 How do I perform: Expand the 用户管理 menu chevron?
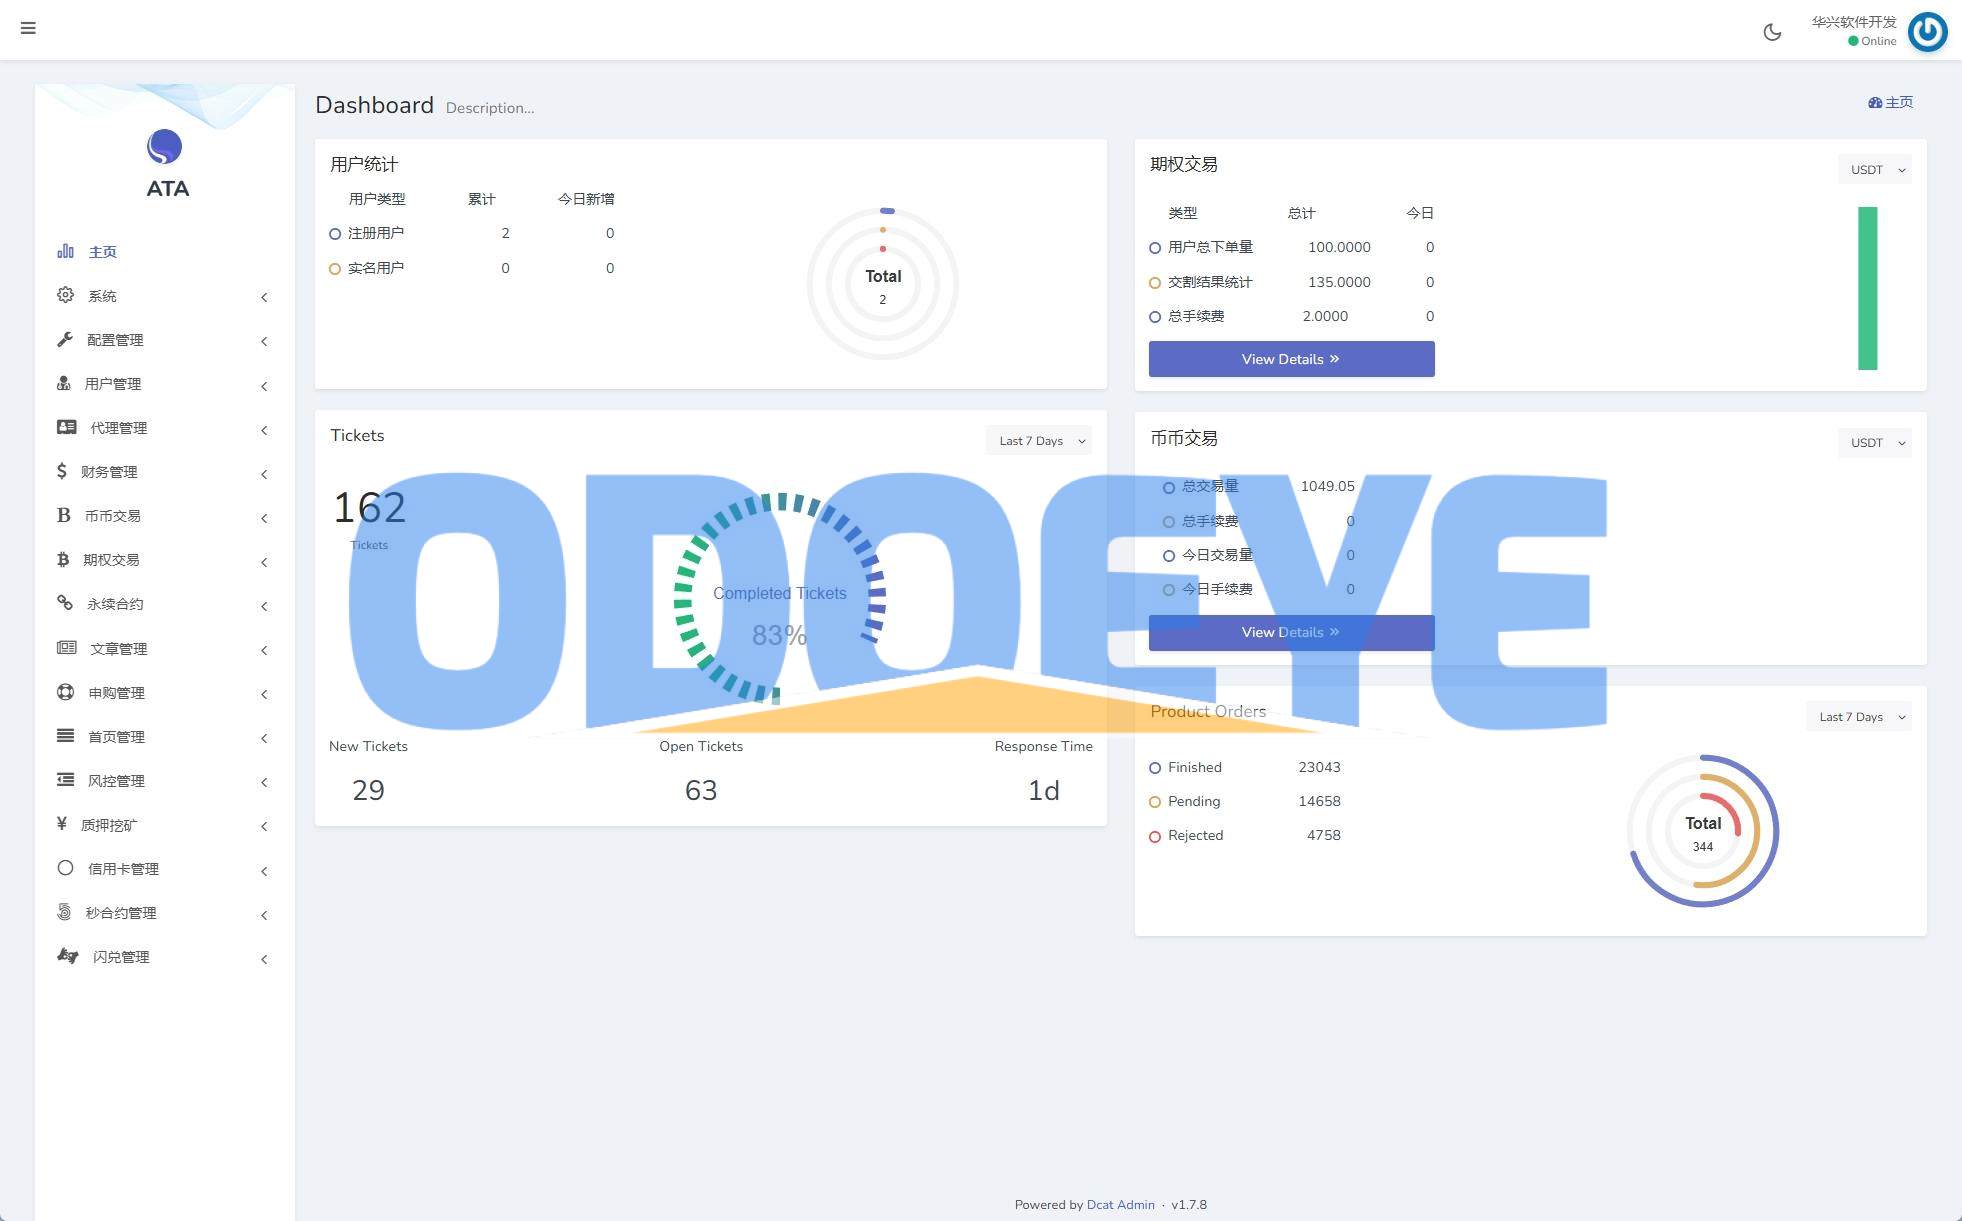pos(264,386)
